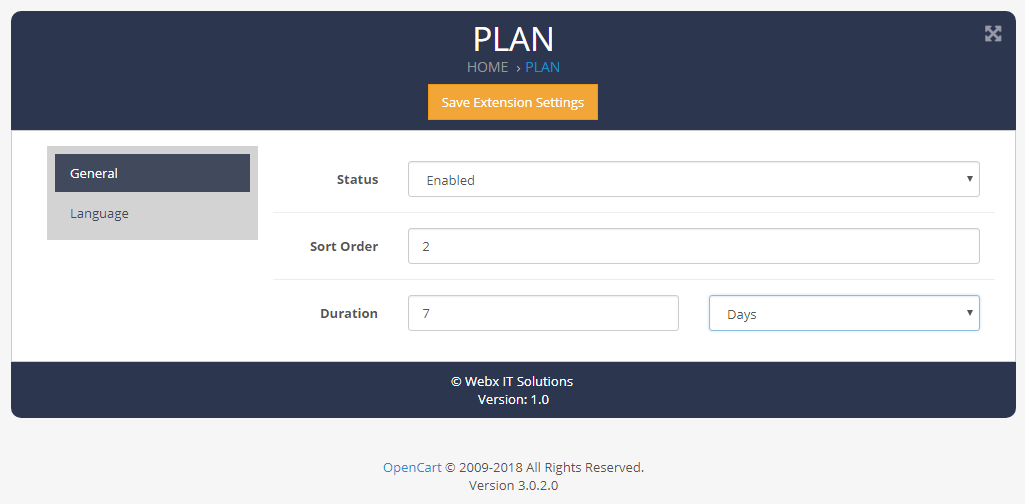Screen dimensions: 1025x504
Task: Click the breadcrumb chevron separator after HOME
Action: click(x=518, y=68)
